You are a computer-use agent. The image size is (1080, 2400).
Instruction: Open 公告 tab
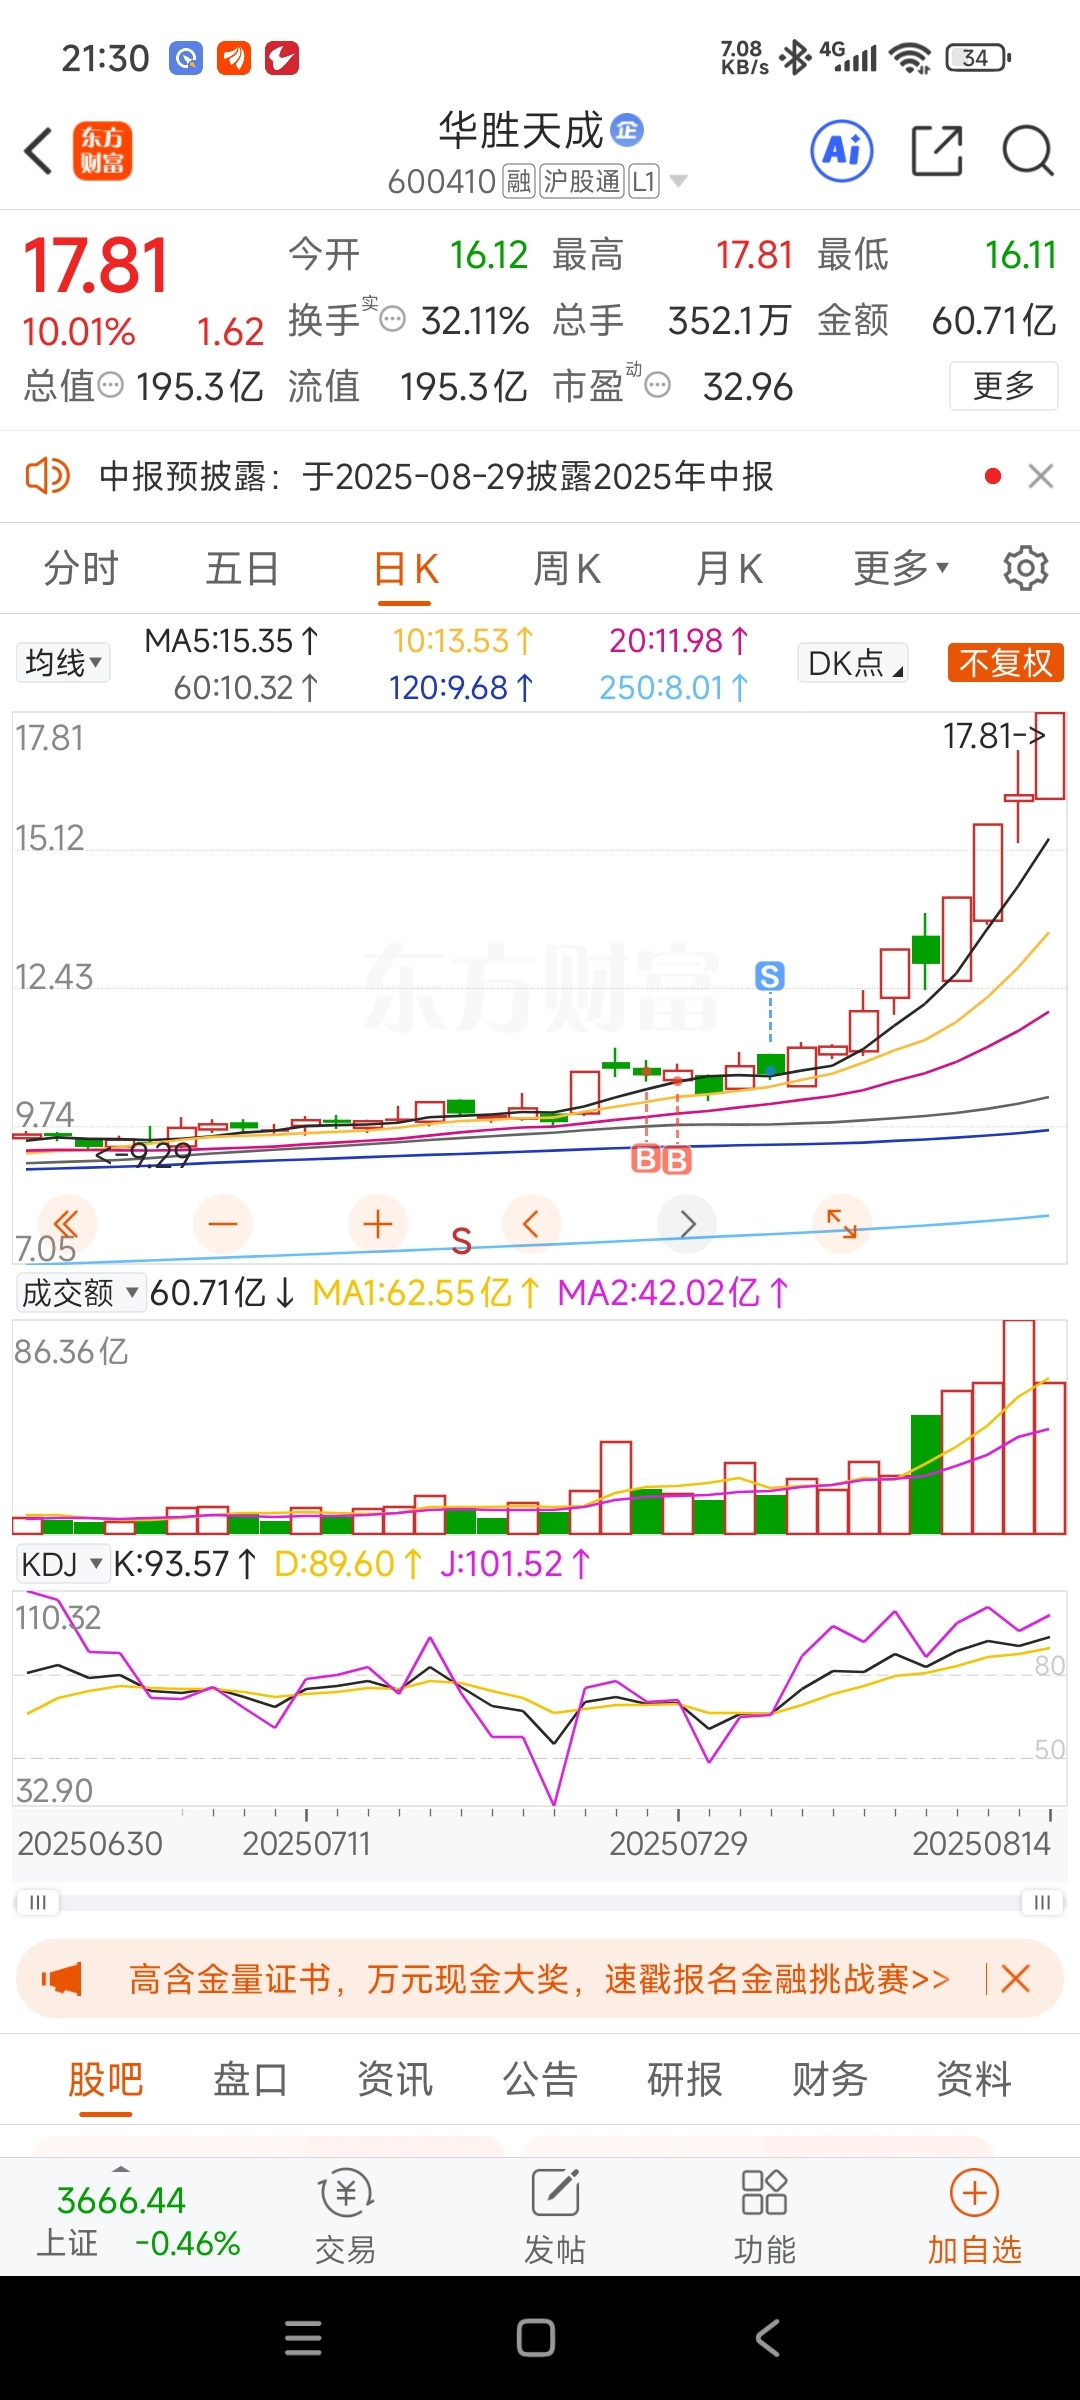[540, 2080]
